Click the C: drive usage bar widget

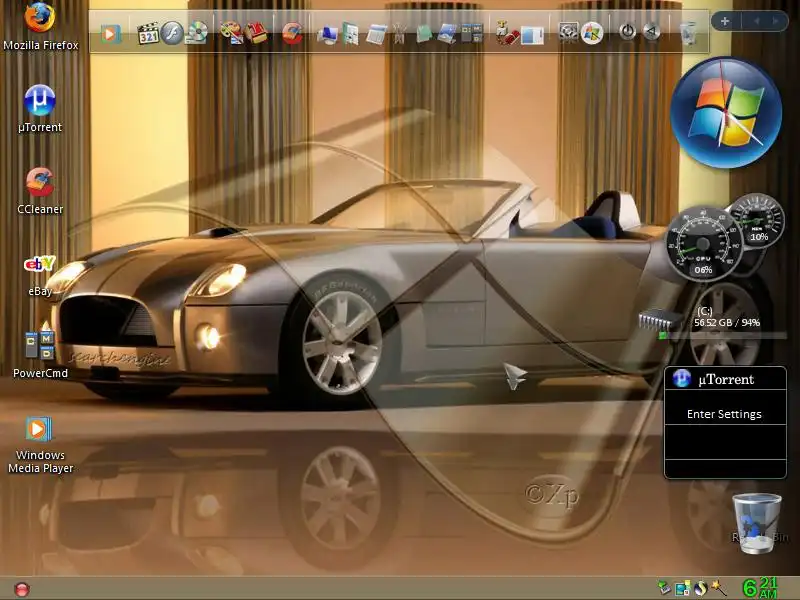click(x=725, y=335)
